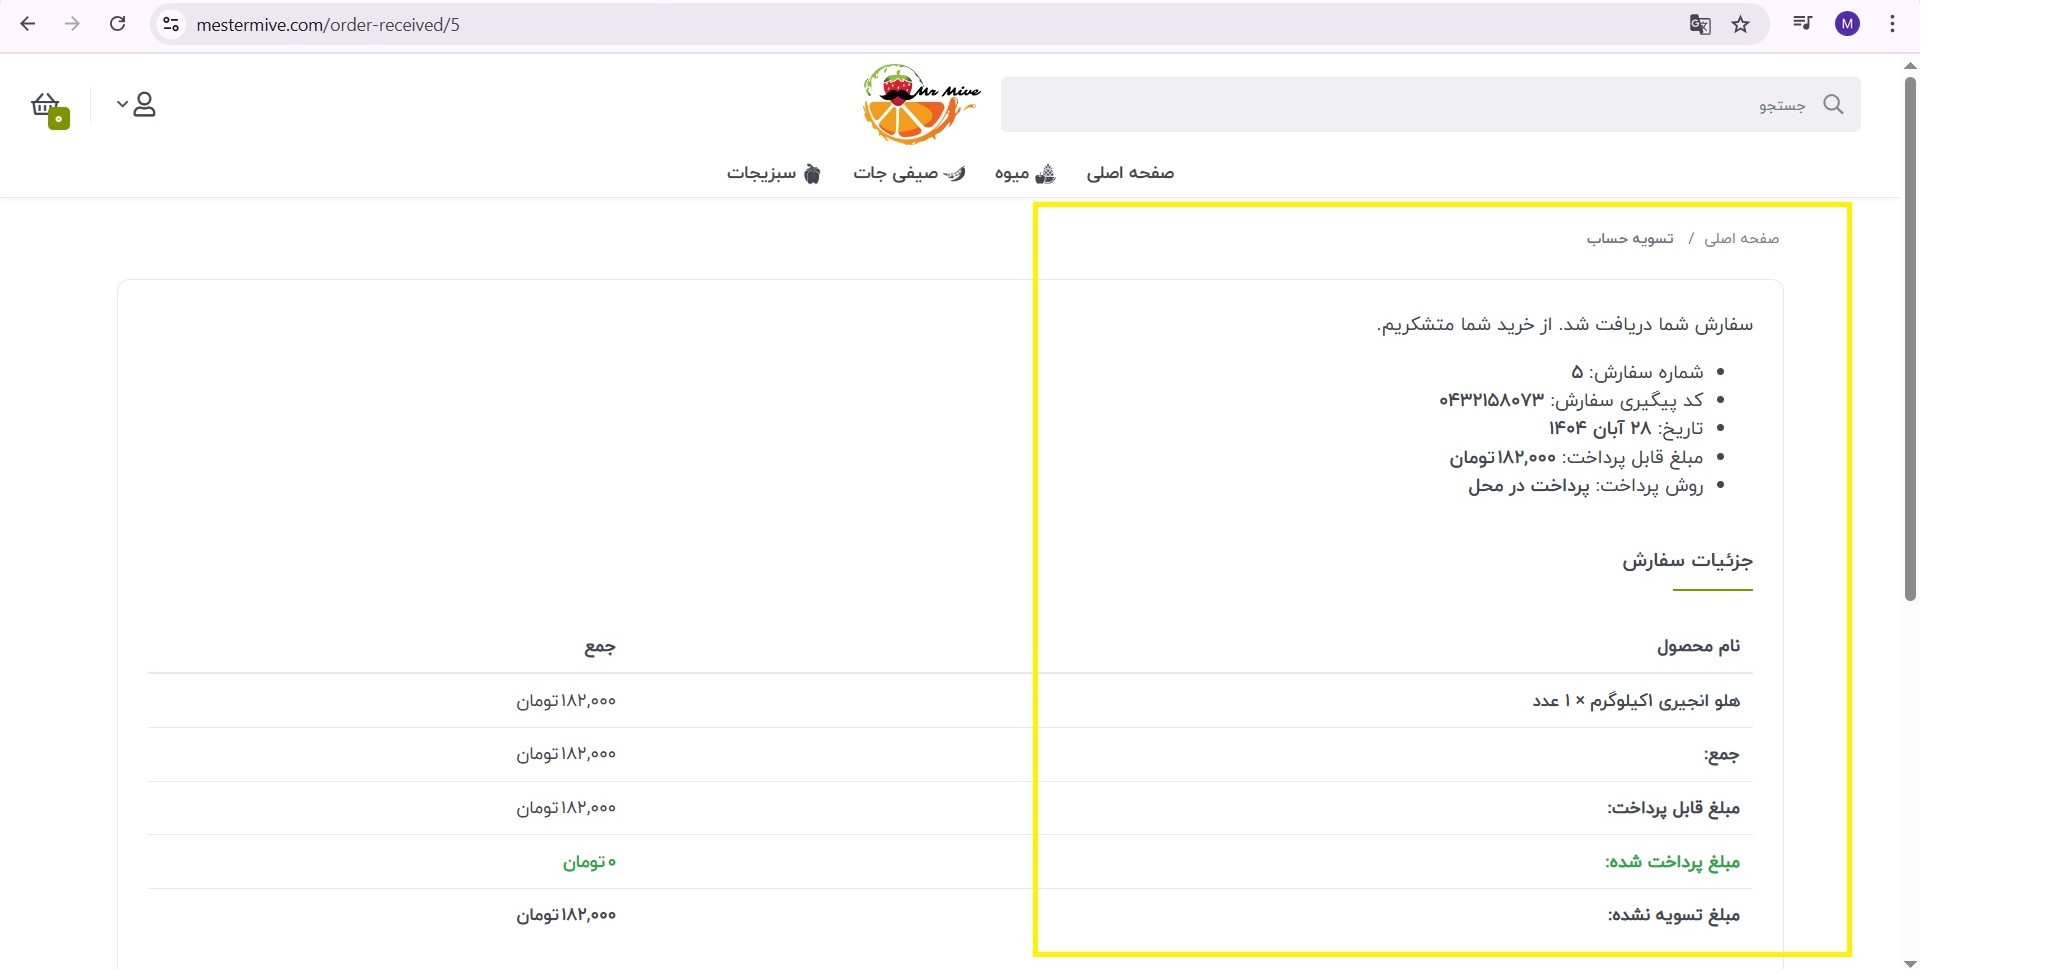Reload the current page
Viewport: 2062px width, 969px height.
pos(117,24)
